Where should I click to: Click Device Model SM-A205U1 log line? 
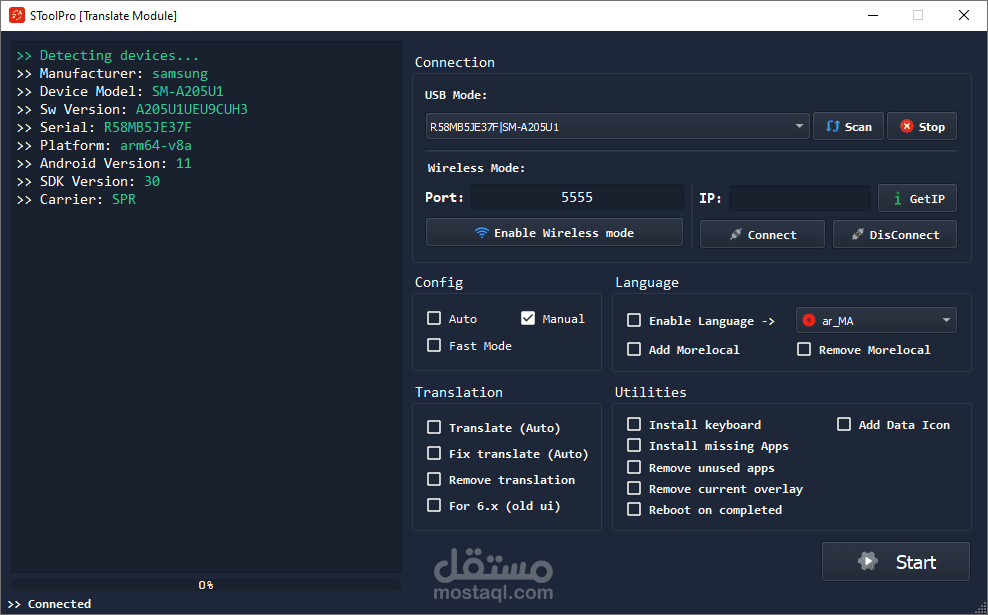(x=120, y=91)
